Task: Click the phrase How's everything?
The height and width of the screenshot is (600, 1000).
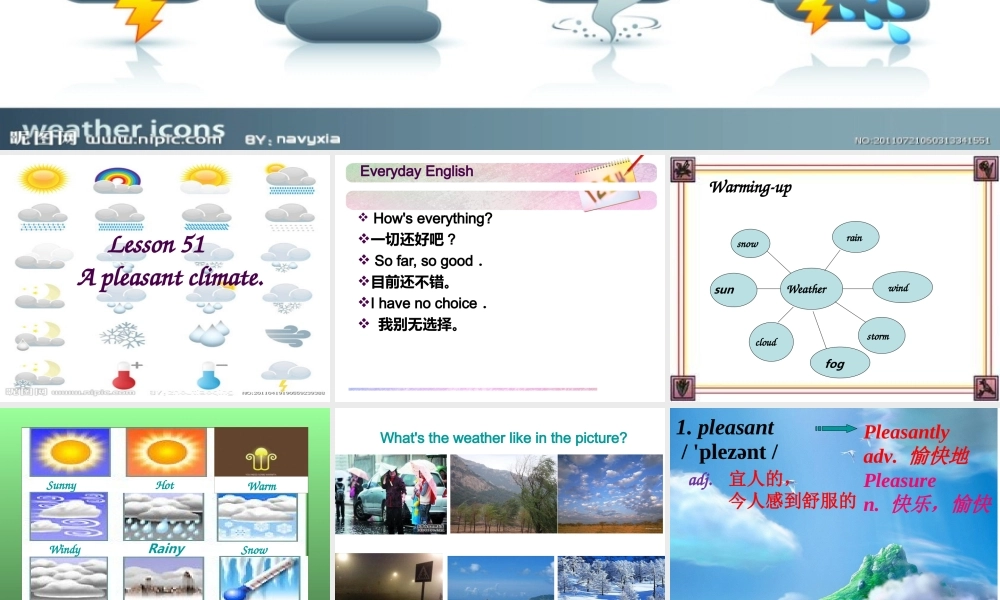Action: coord(431,218)
